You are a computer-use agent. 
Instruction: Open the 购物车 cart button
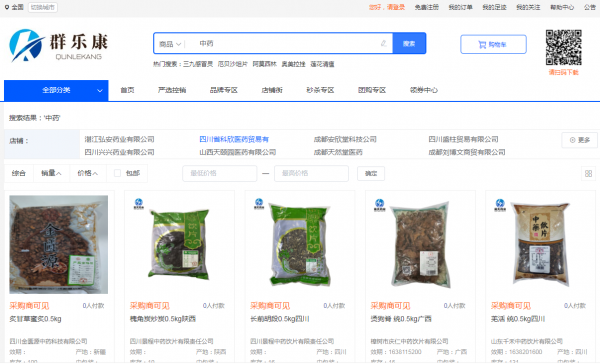pyautogui.click(x=493, y=44)
